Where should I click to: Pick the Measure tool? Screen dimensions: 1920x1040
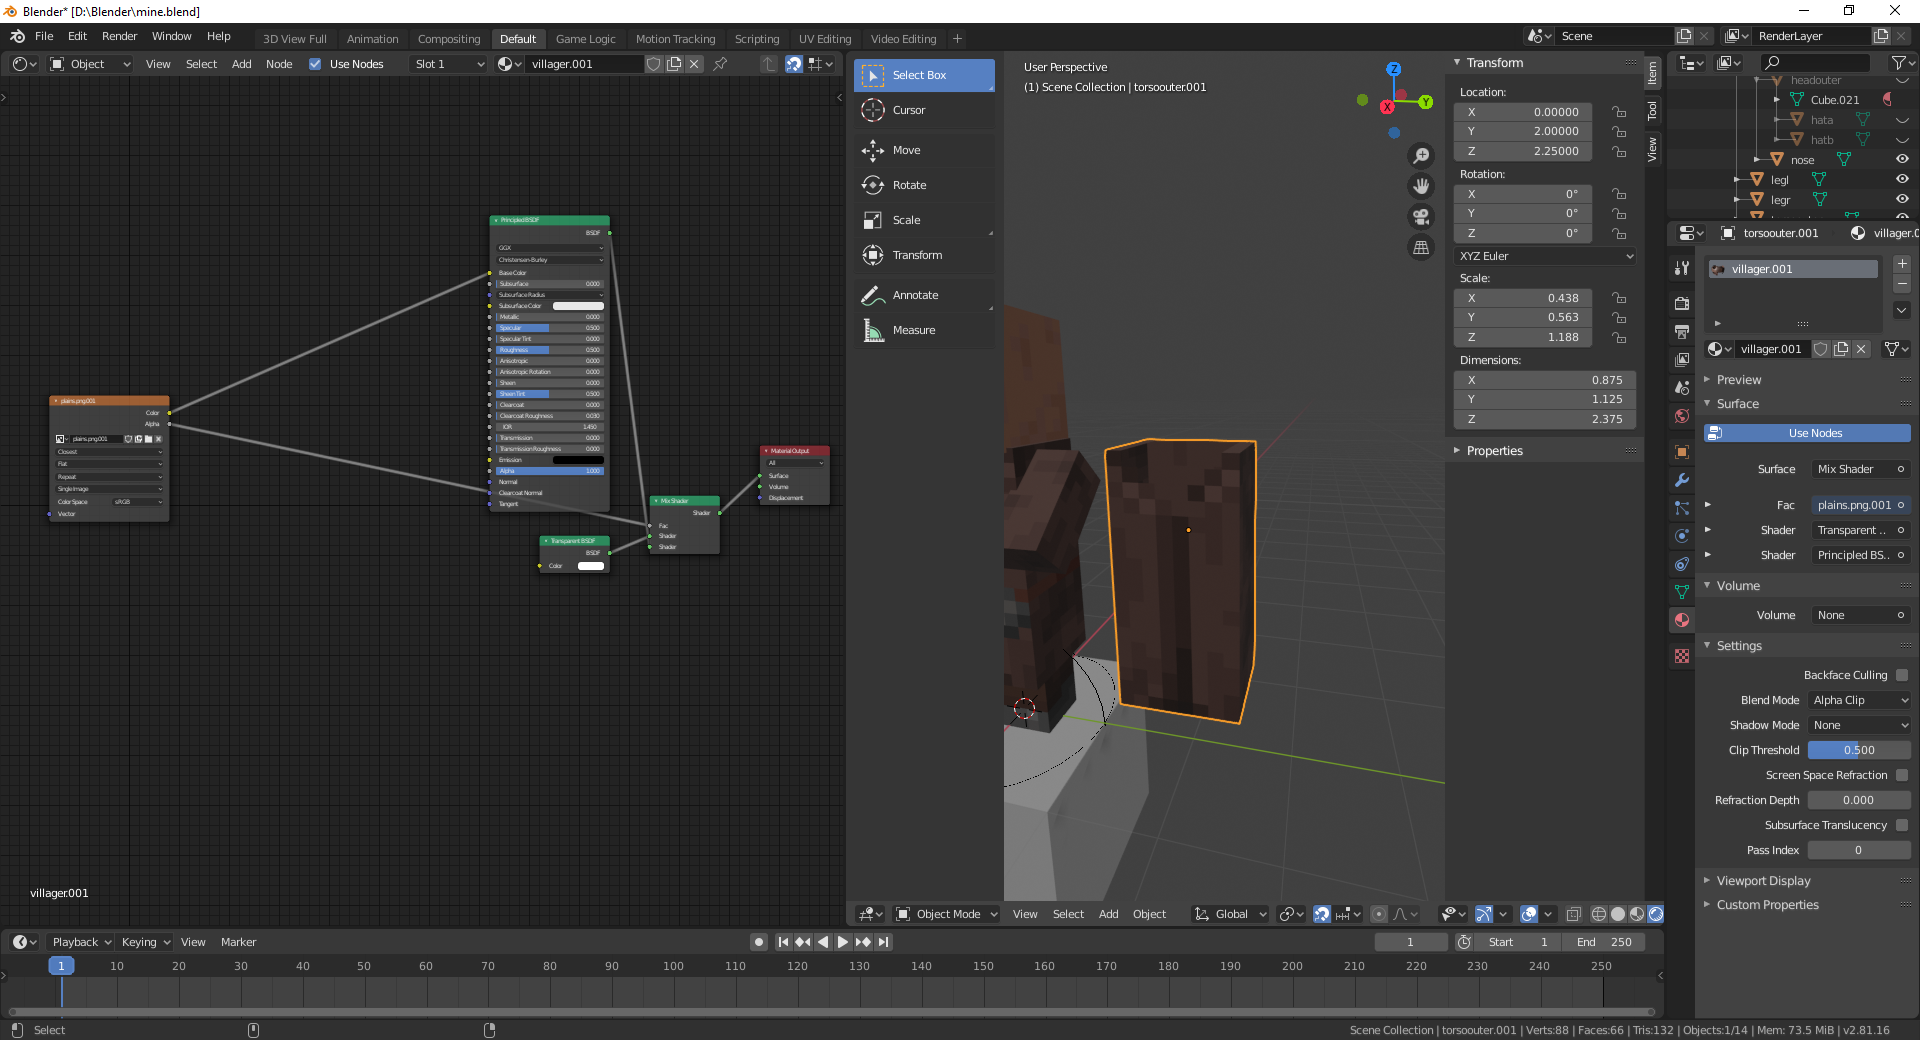924,330
